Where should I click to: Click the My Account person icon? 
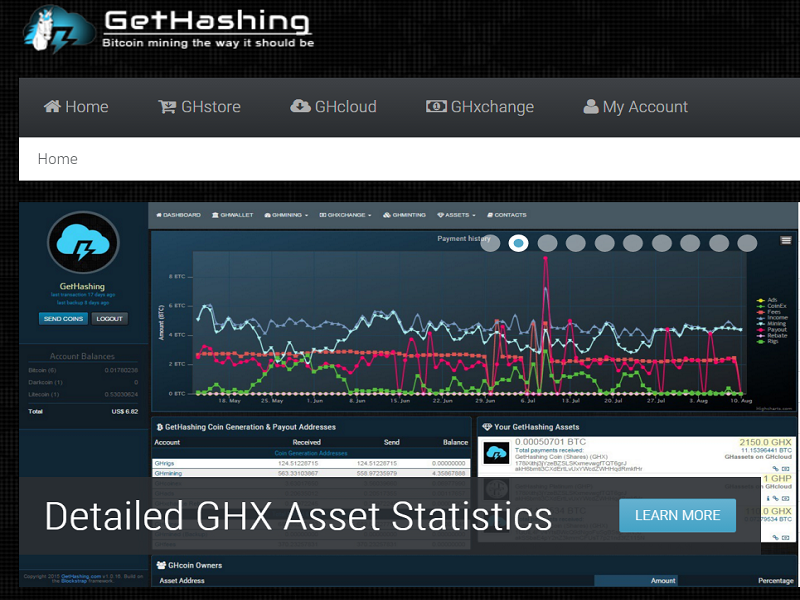[591, 107]
